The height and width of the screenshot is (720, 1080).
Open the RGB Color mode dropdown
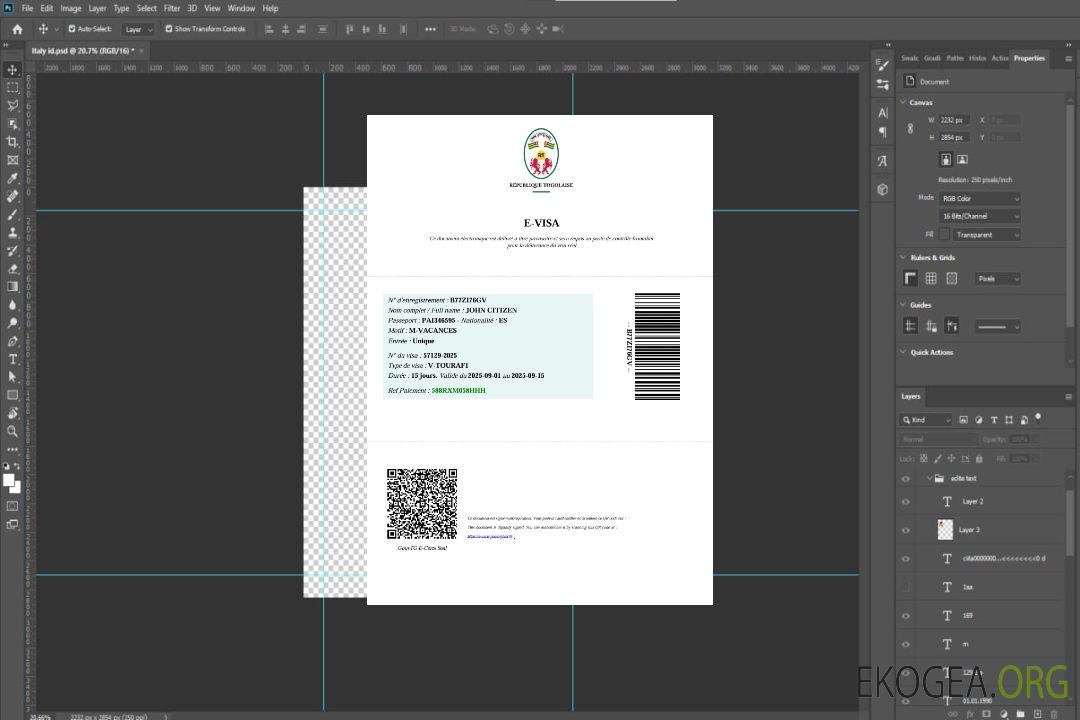coord(979,198)
